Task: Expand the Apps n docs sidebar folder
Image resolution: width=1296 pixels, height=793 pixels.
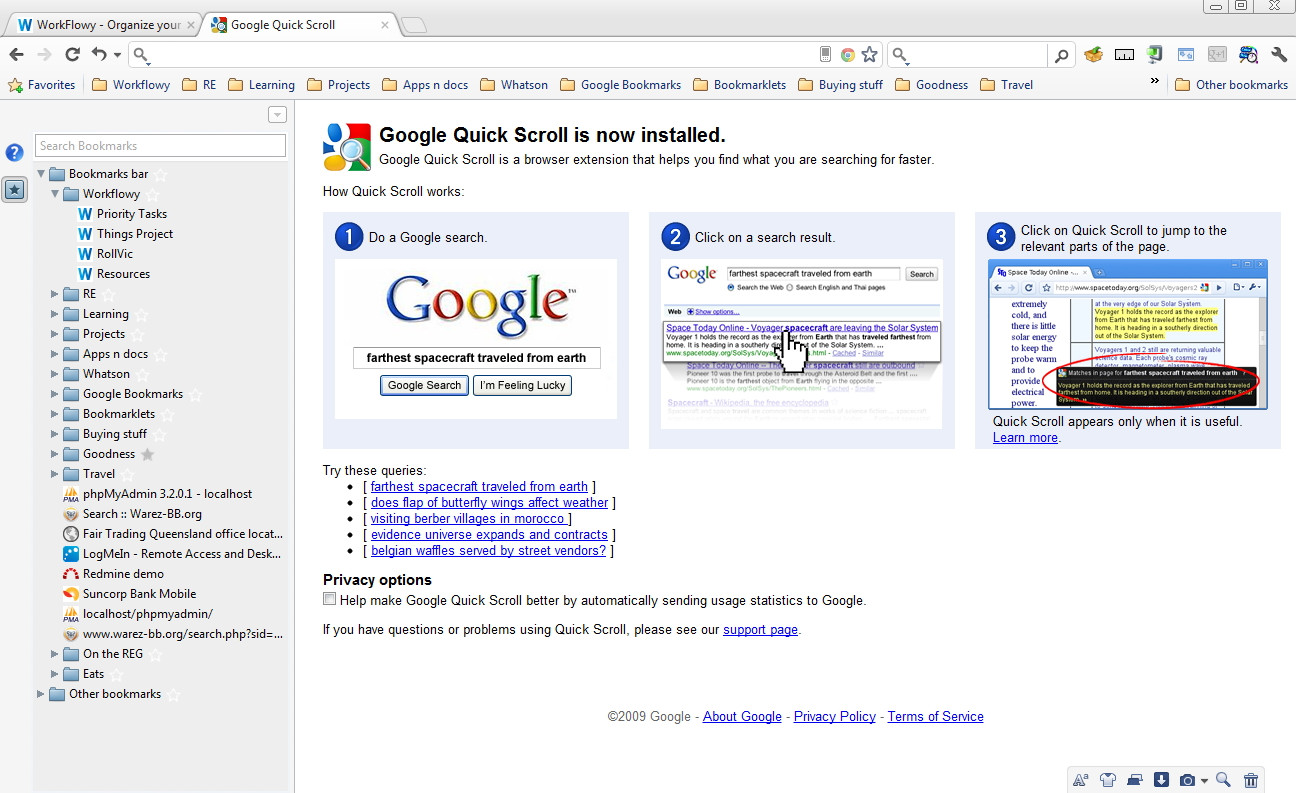Action: point(55,354)
